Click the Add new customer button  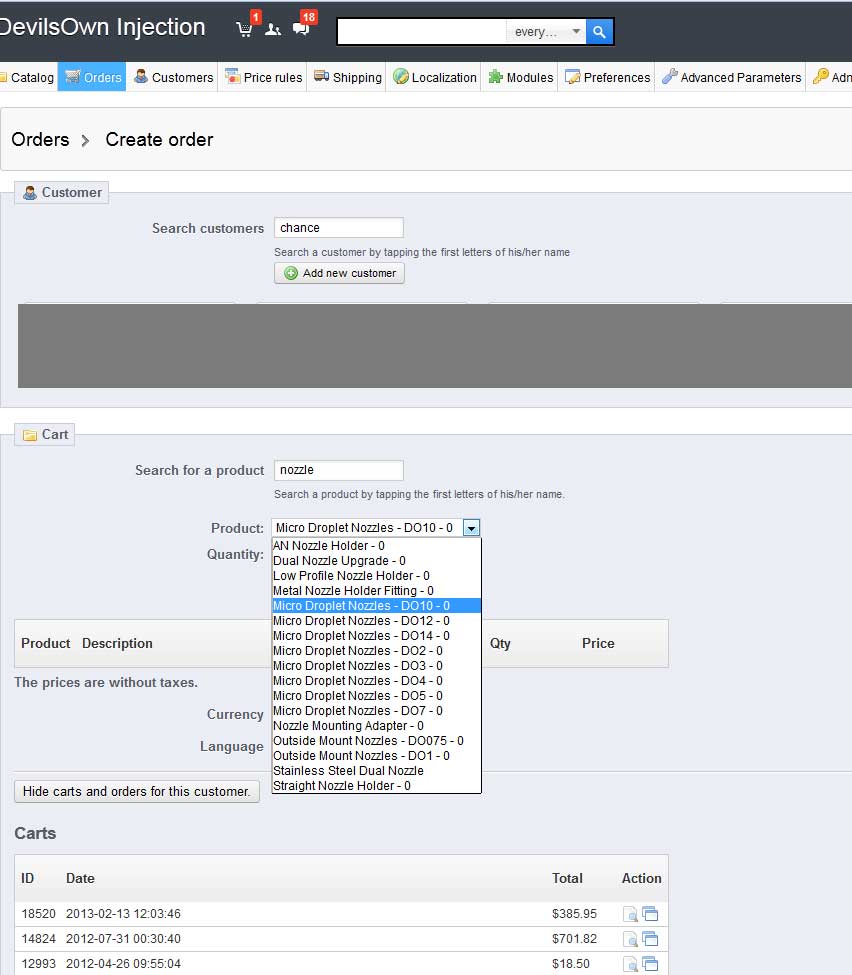tap(340, 273)
